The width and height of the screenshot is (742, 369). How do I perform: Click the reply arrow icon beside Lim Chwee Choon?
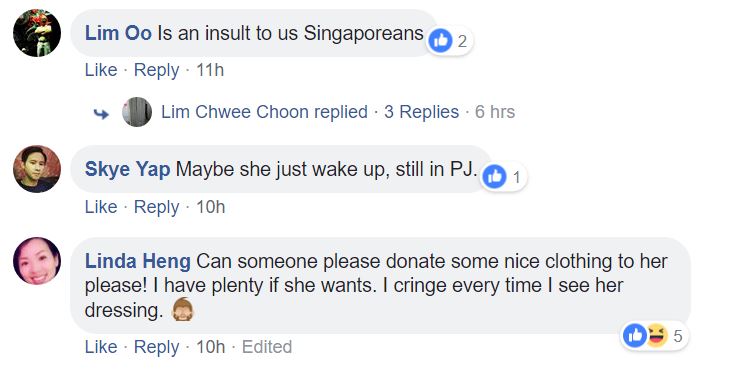(101, 114)
